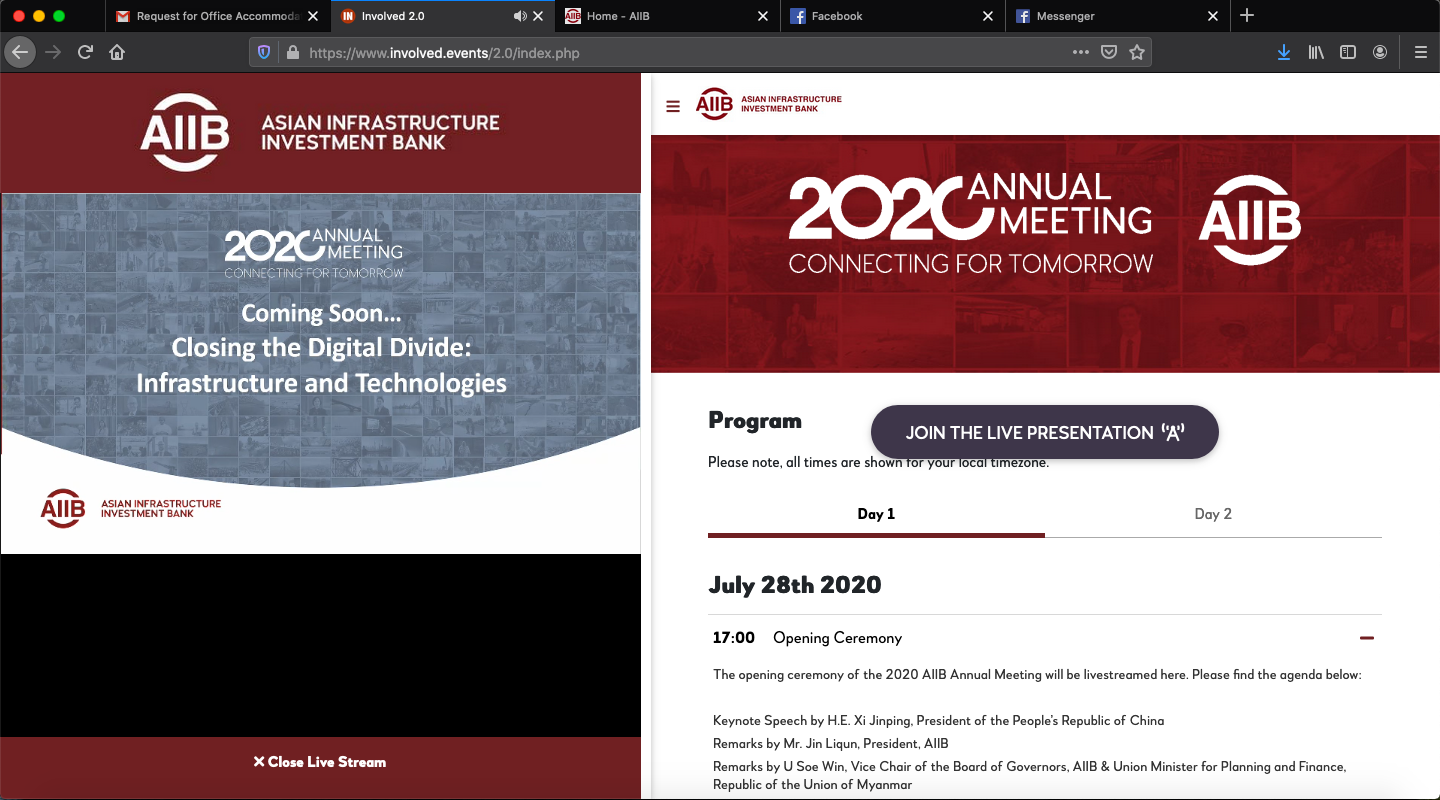This screenshot has height=800, width=1440.
Task: Select the Day 1 program tab
Action: click(x=876, y=514)
